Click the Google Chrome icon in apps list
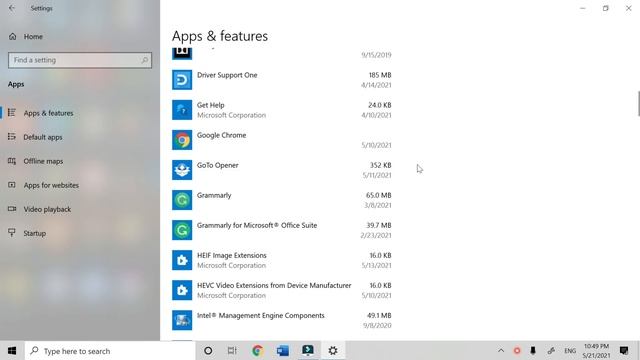 point(182,140)
